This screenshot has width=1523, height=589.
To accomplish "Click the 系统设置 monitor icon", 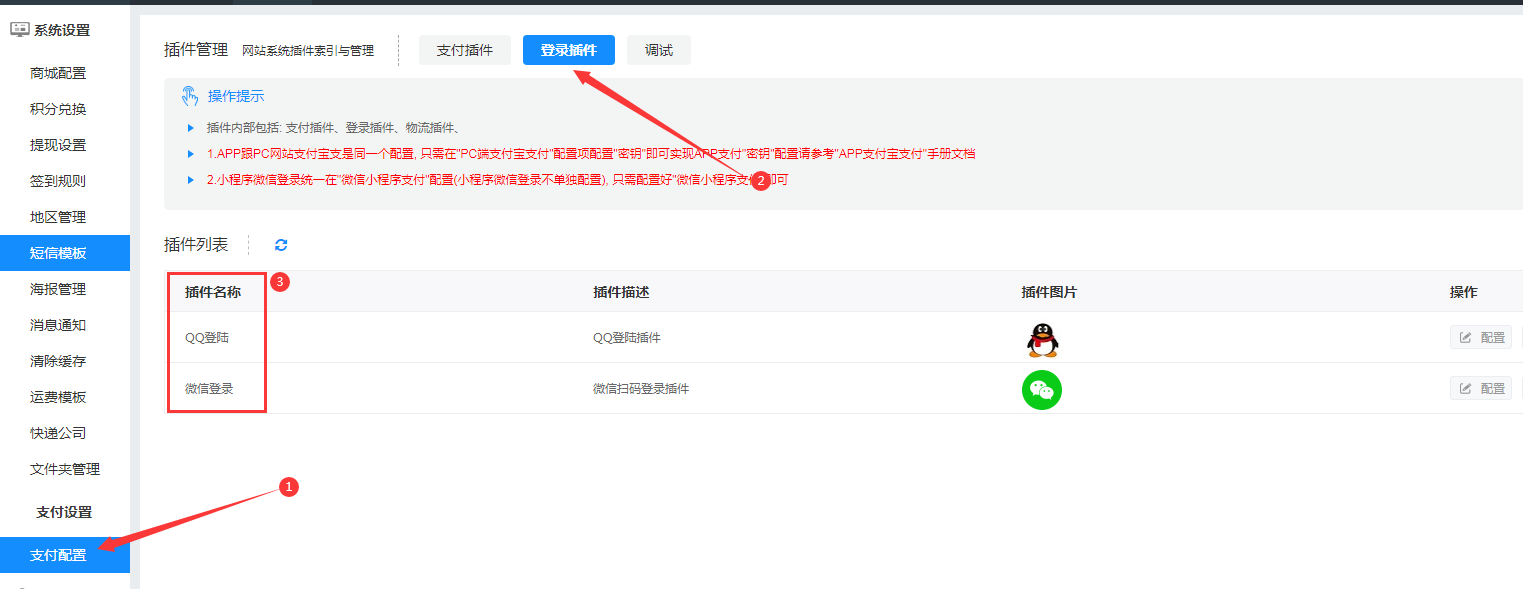I will click(19, 30).
